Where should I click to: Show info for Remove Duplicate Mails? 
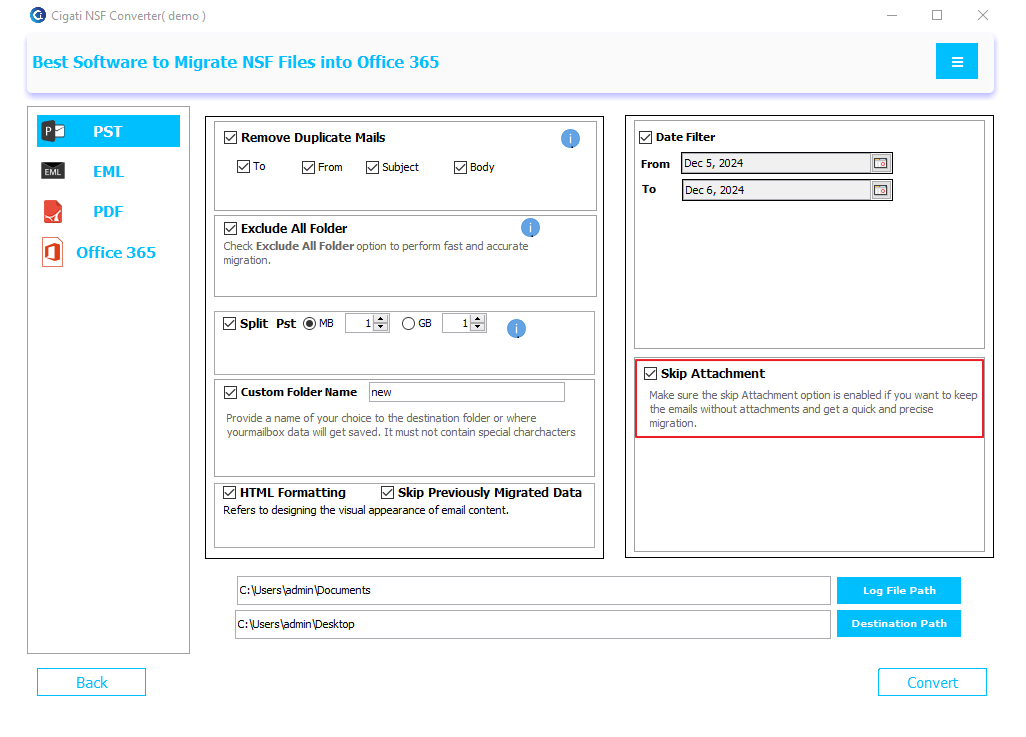(x=570, y=139)
